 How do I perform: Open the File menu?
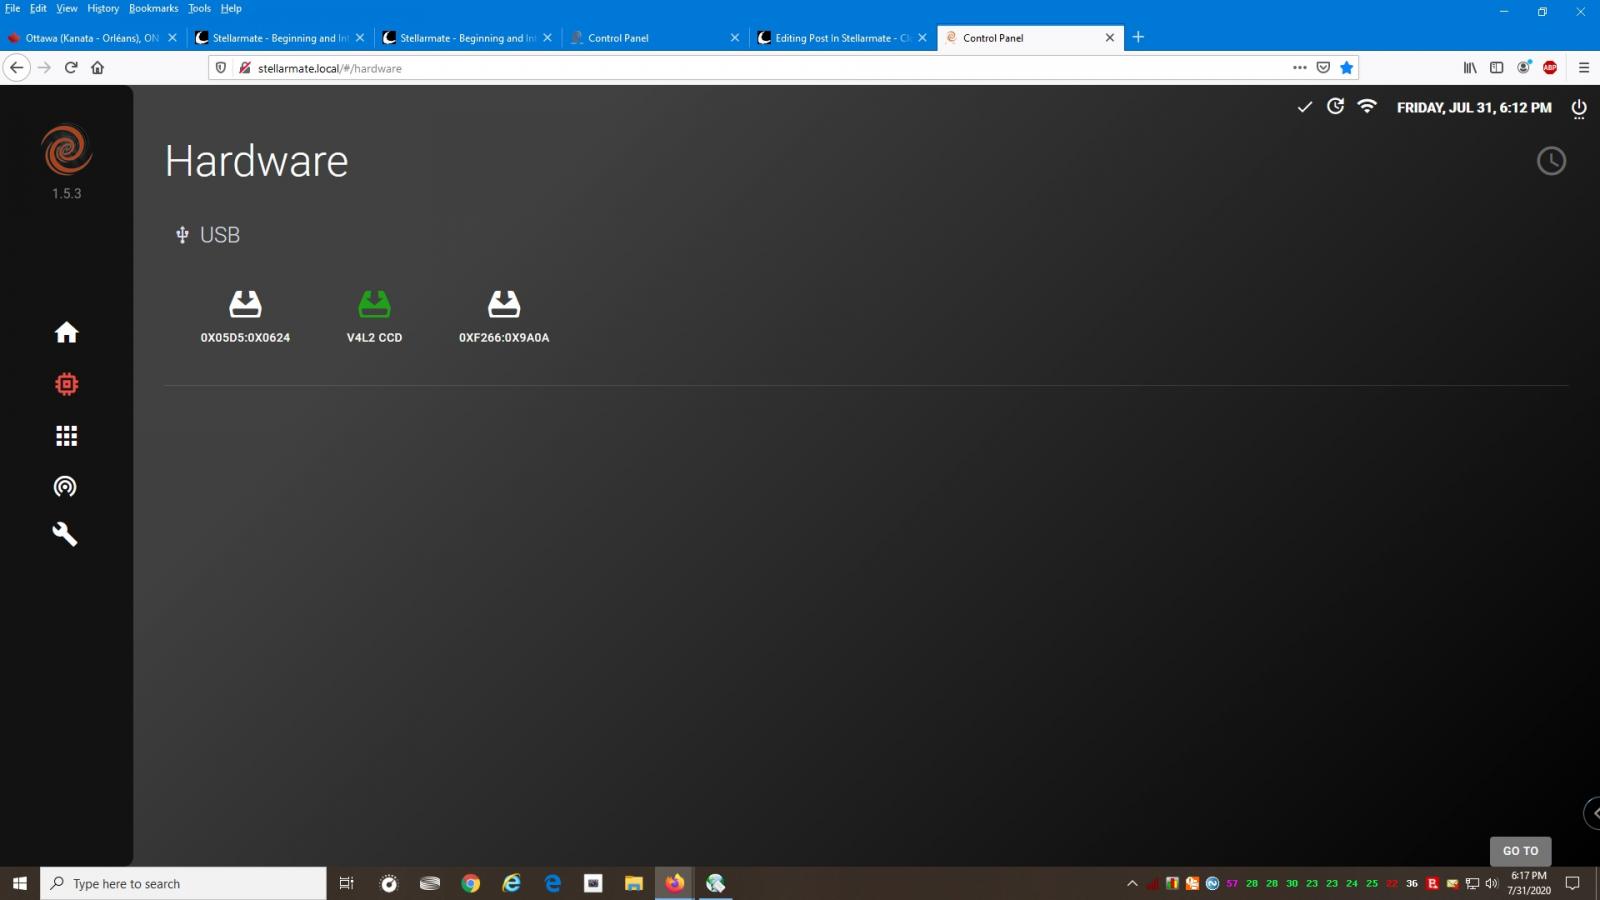(x=12, y=8)
